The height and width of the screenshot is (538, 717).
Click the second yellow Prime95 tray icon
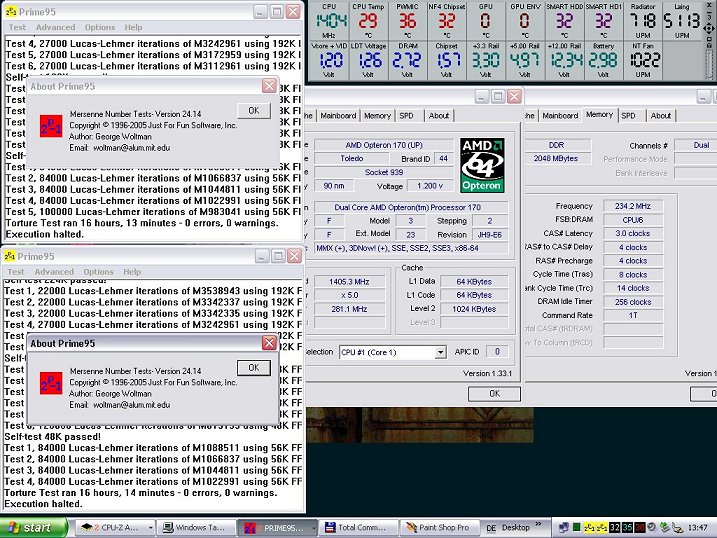click(602, 527)
